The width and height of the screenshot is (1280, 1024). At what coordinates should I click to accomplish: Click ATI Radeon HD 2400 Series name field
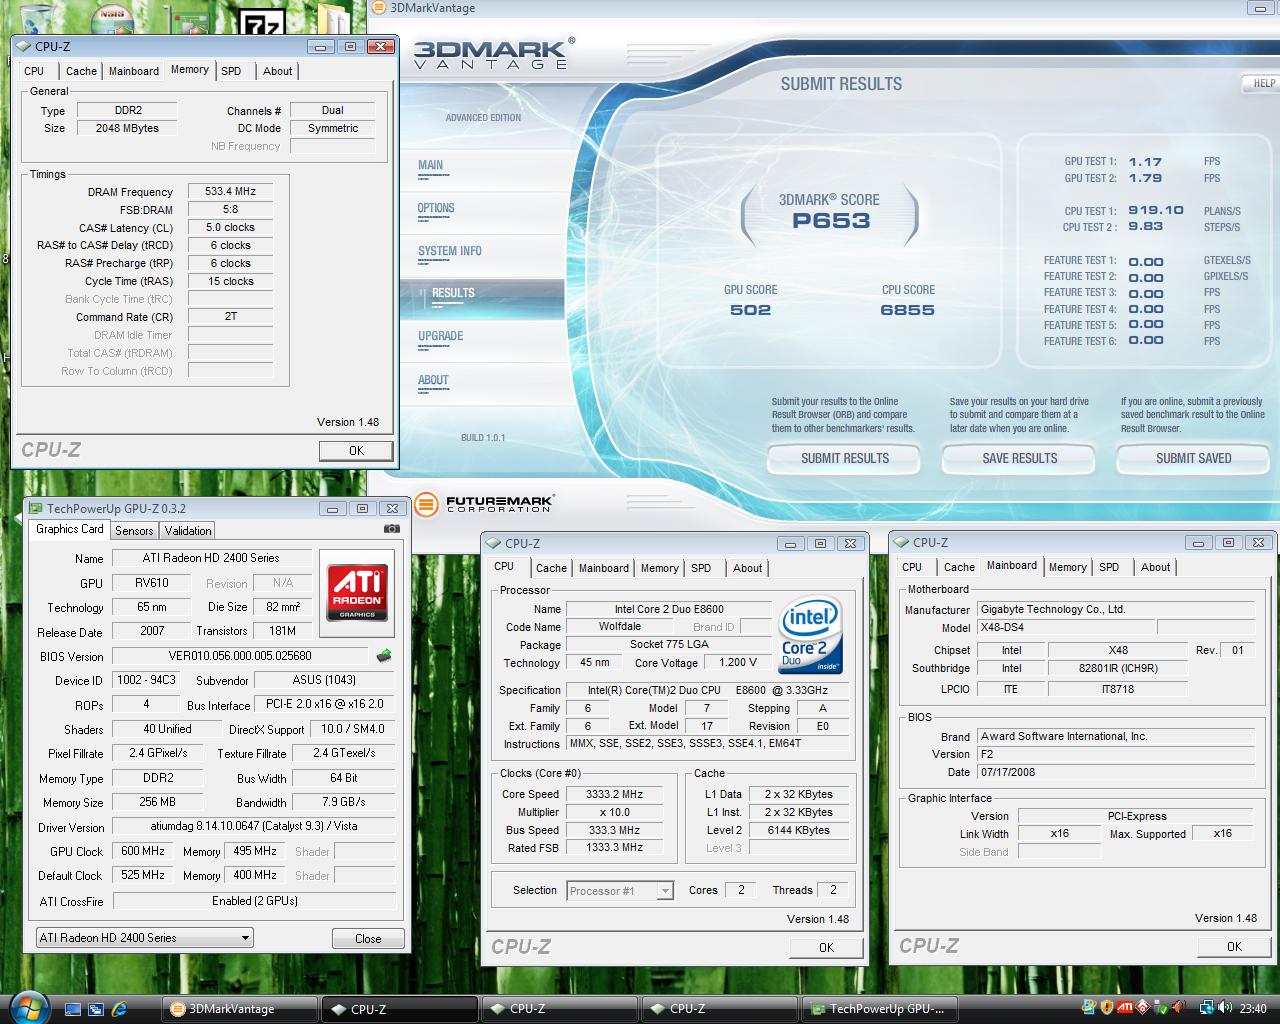point(211,558)
